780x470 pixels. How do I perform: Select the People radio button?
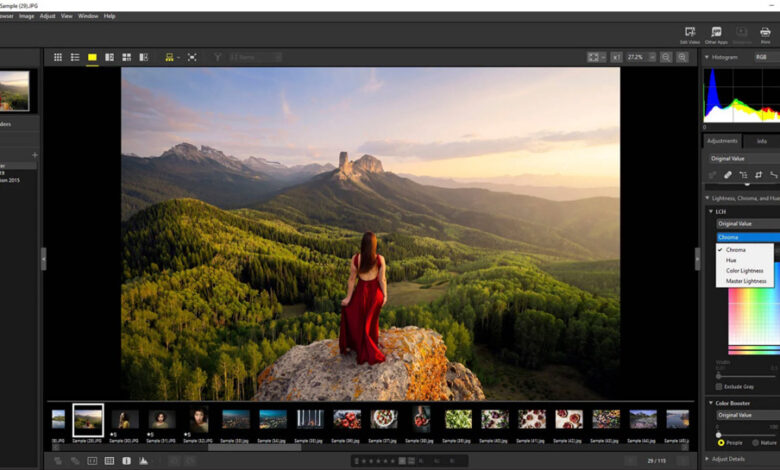721,441
